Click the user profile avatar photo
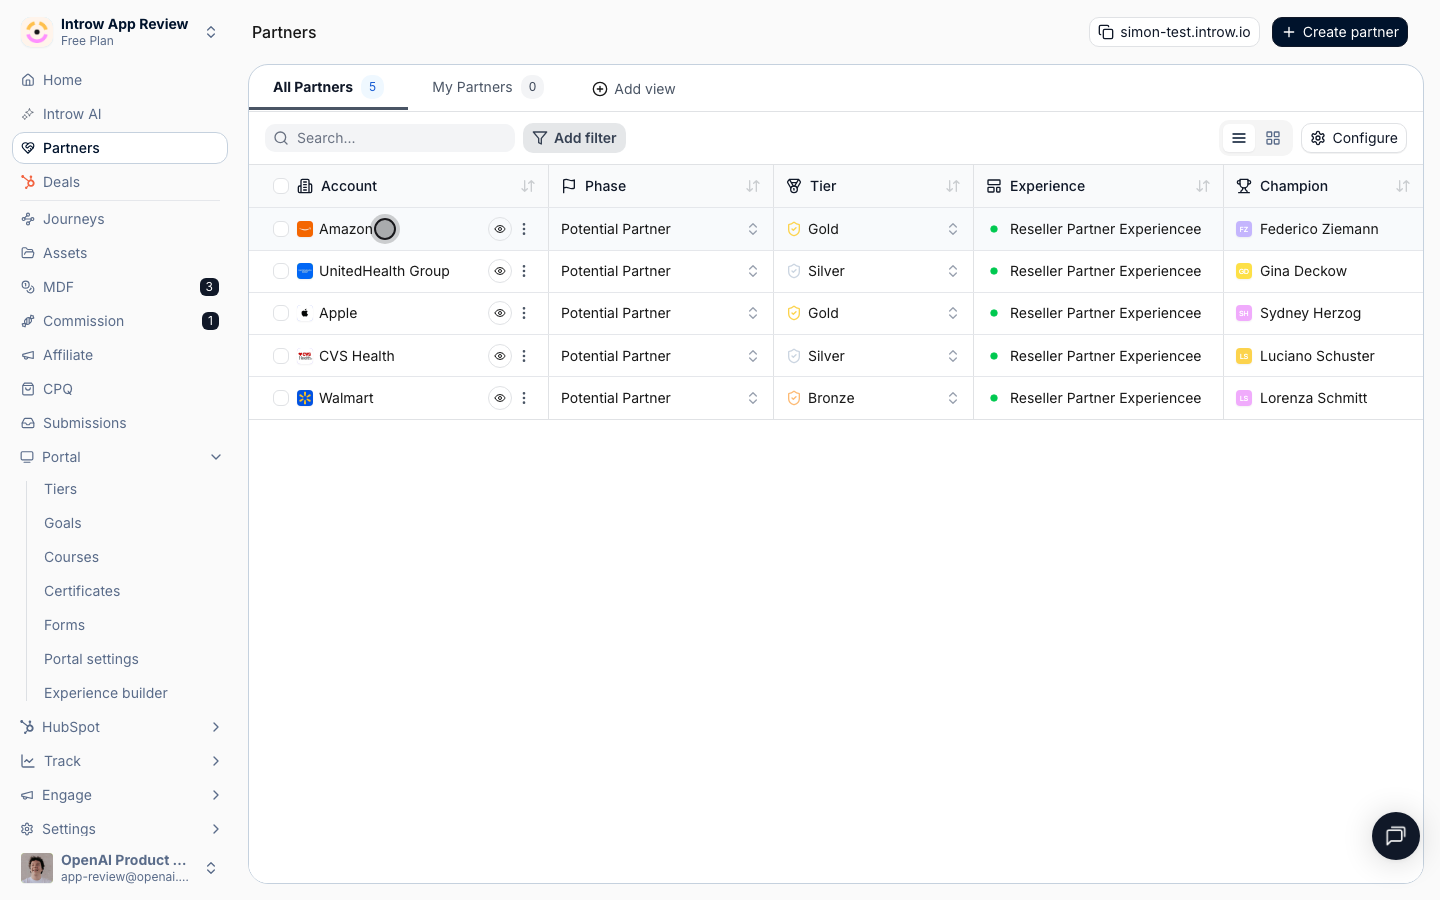The width and height of the screenshot is (1440, 900). coord(37,868)
